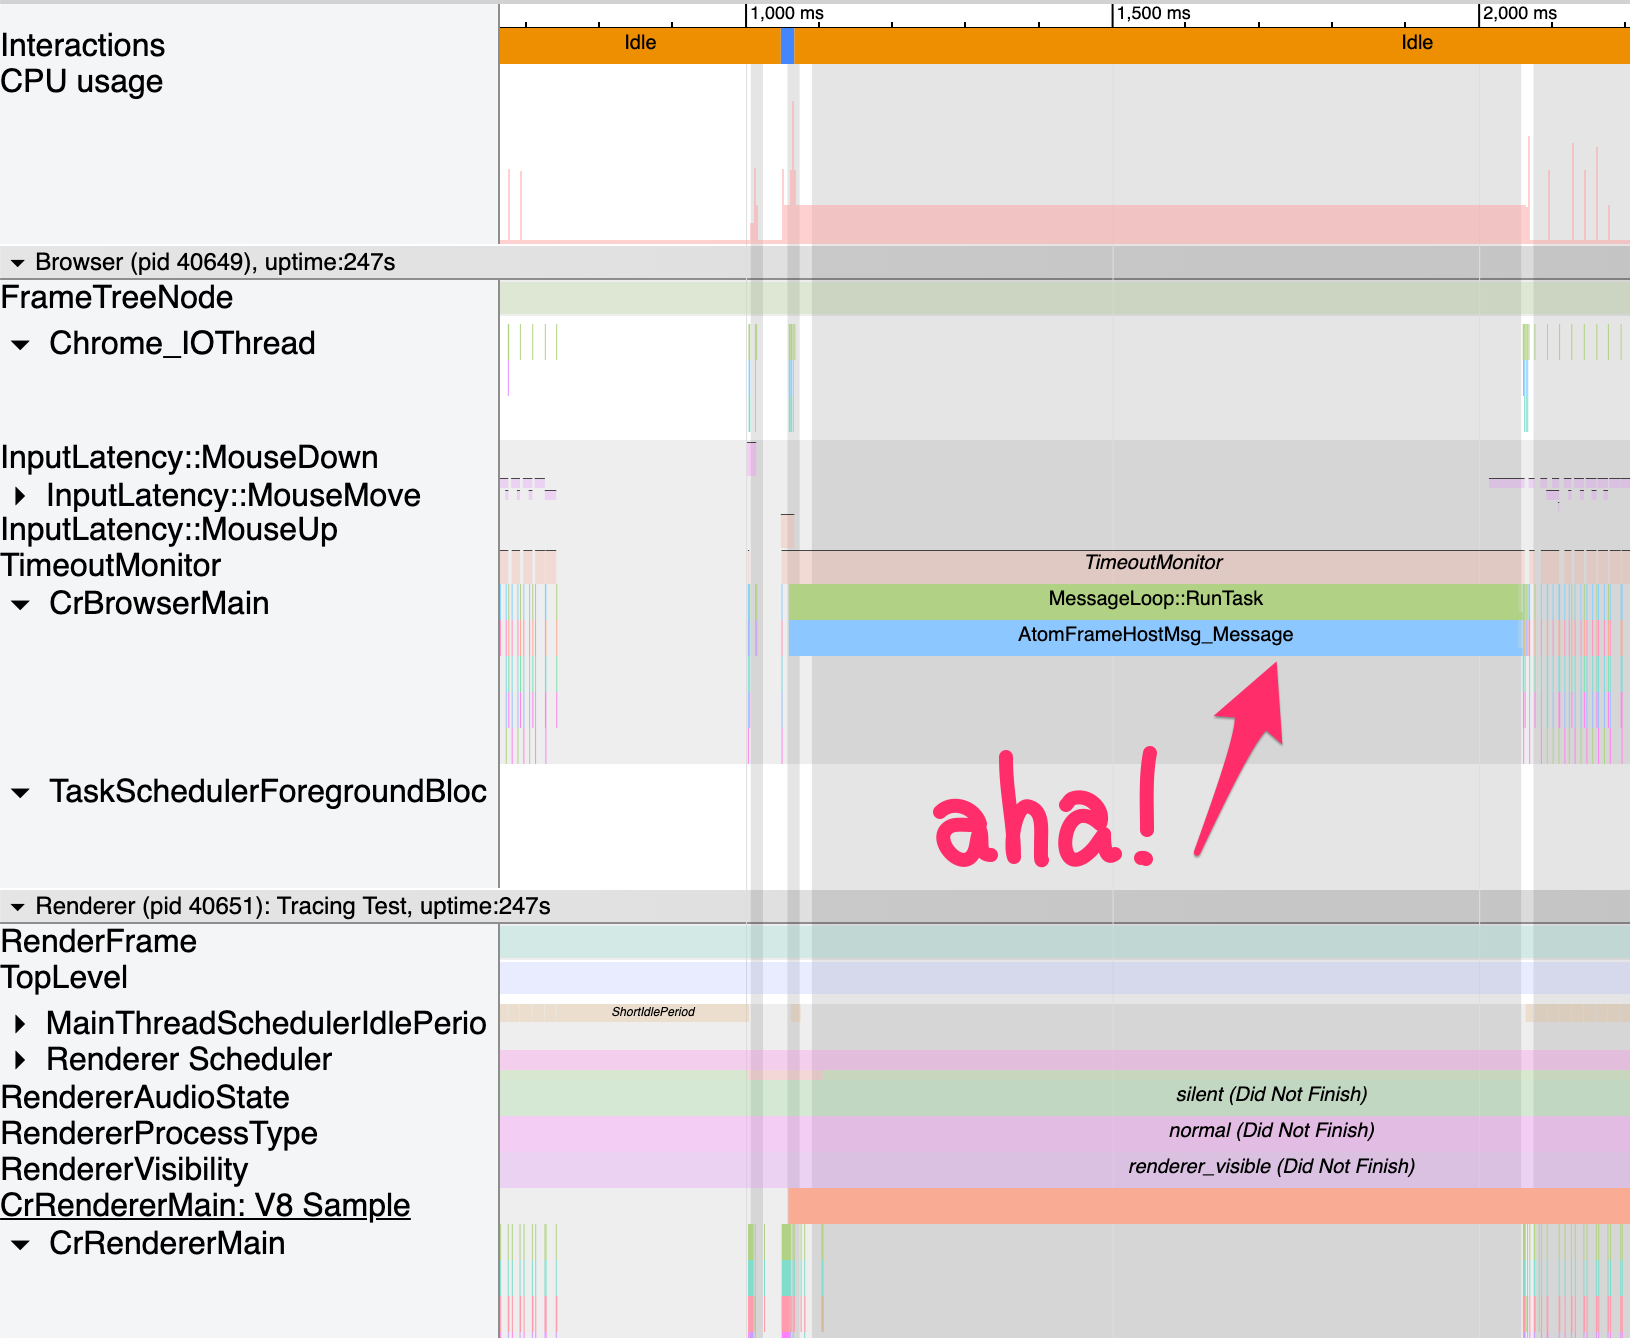The image size is (1630, 1338).
Task: Select the renderer_visible (Did Not Finish) slice
Action: click(1065, 1169)
